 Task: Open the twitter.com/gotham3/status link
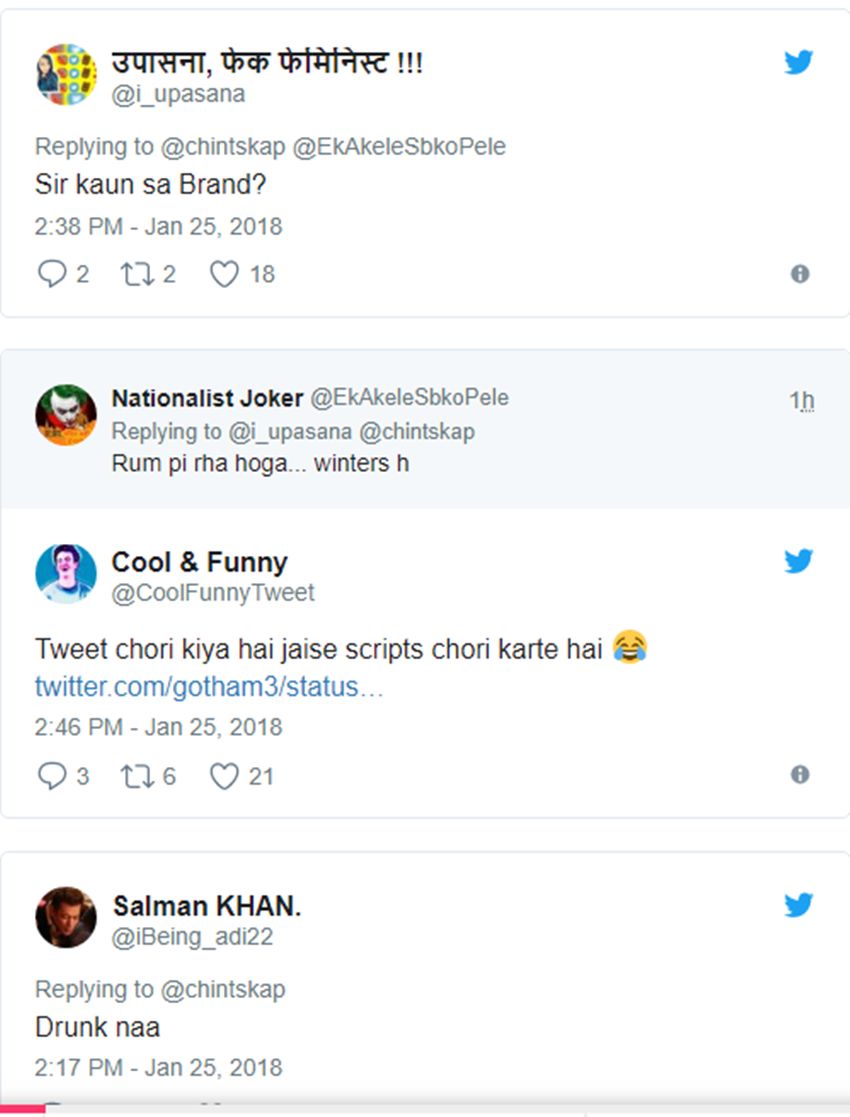pos(209,688)
